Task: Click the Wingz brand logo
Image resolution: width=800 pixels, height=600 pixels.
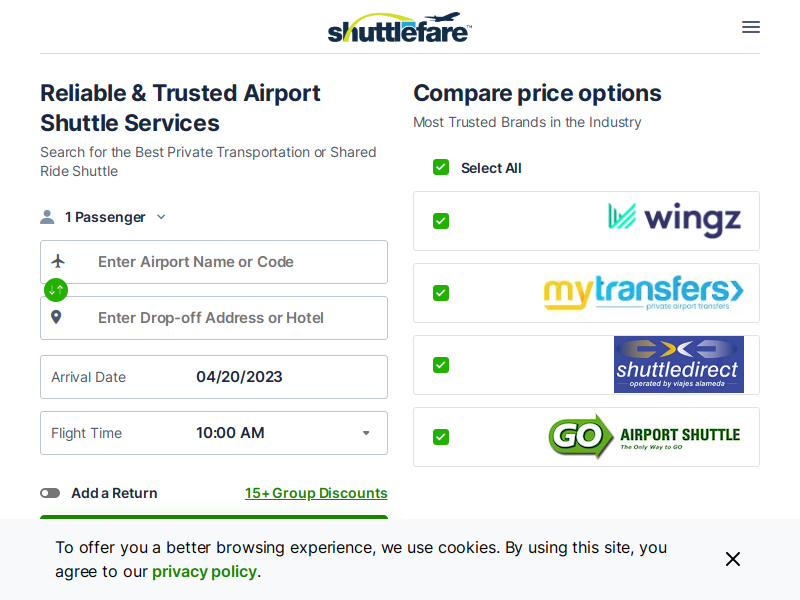Action: [x=674, y=220]
